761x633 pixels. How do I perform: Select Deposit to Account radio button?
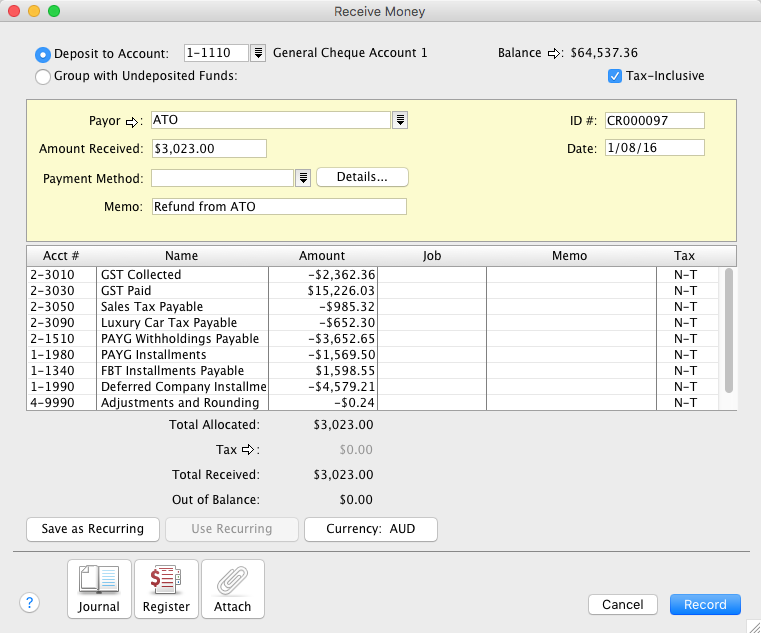[43, 54]
